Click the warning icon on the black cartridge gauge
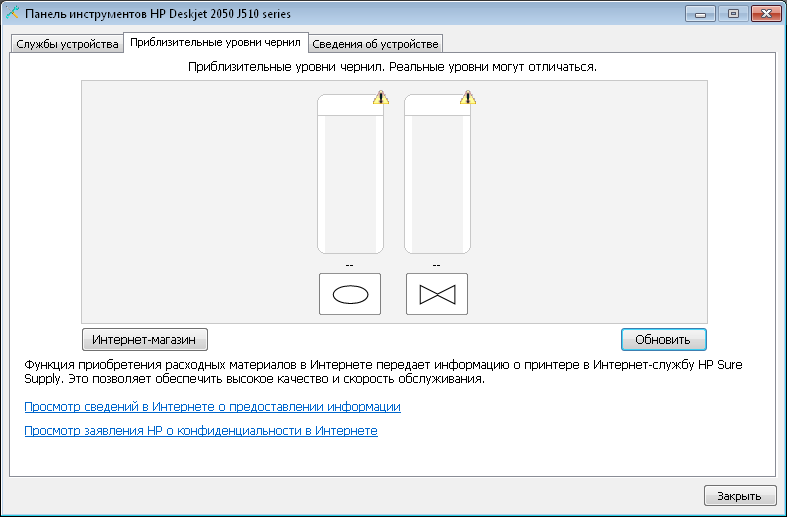The image size is (787, 517). pyautogui.click(x=381, y=97)
